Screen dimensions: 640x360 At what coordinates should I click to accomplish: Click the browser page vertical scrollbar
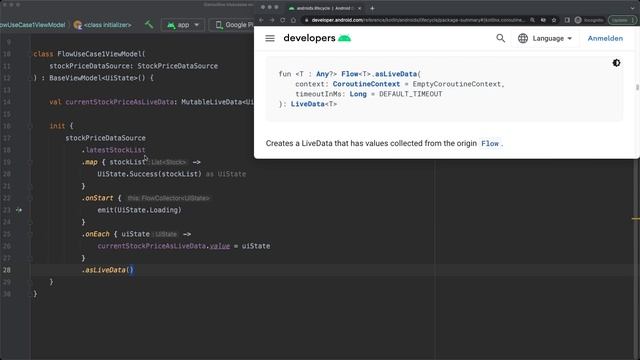point(637,88)
